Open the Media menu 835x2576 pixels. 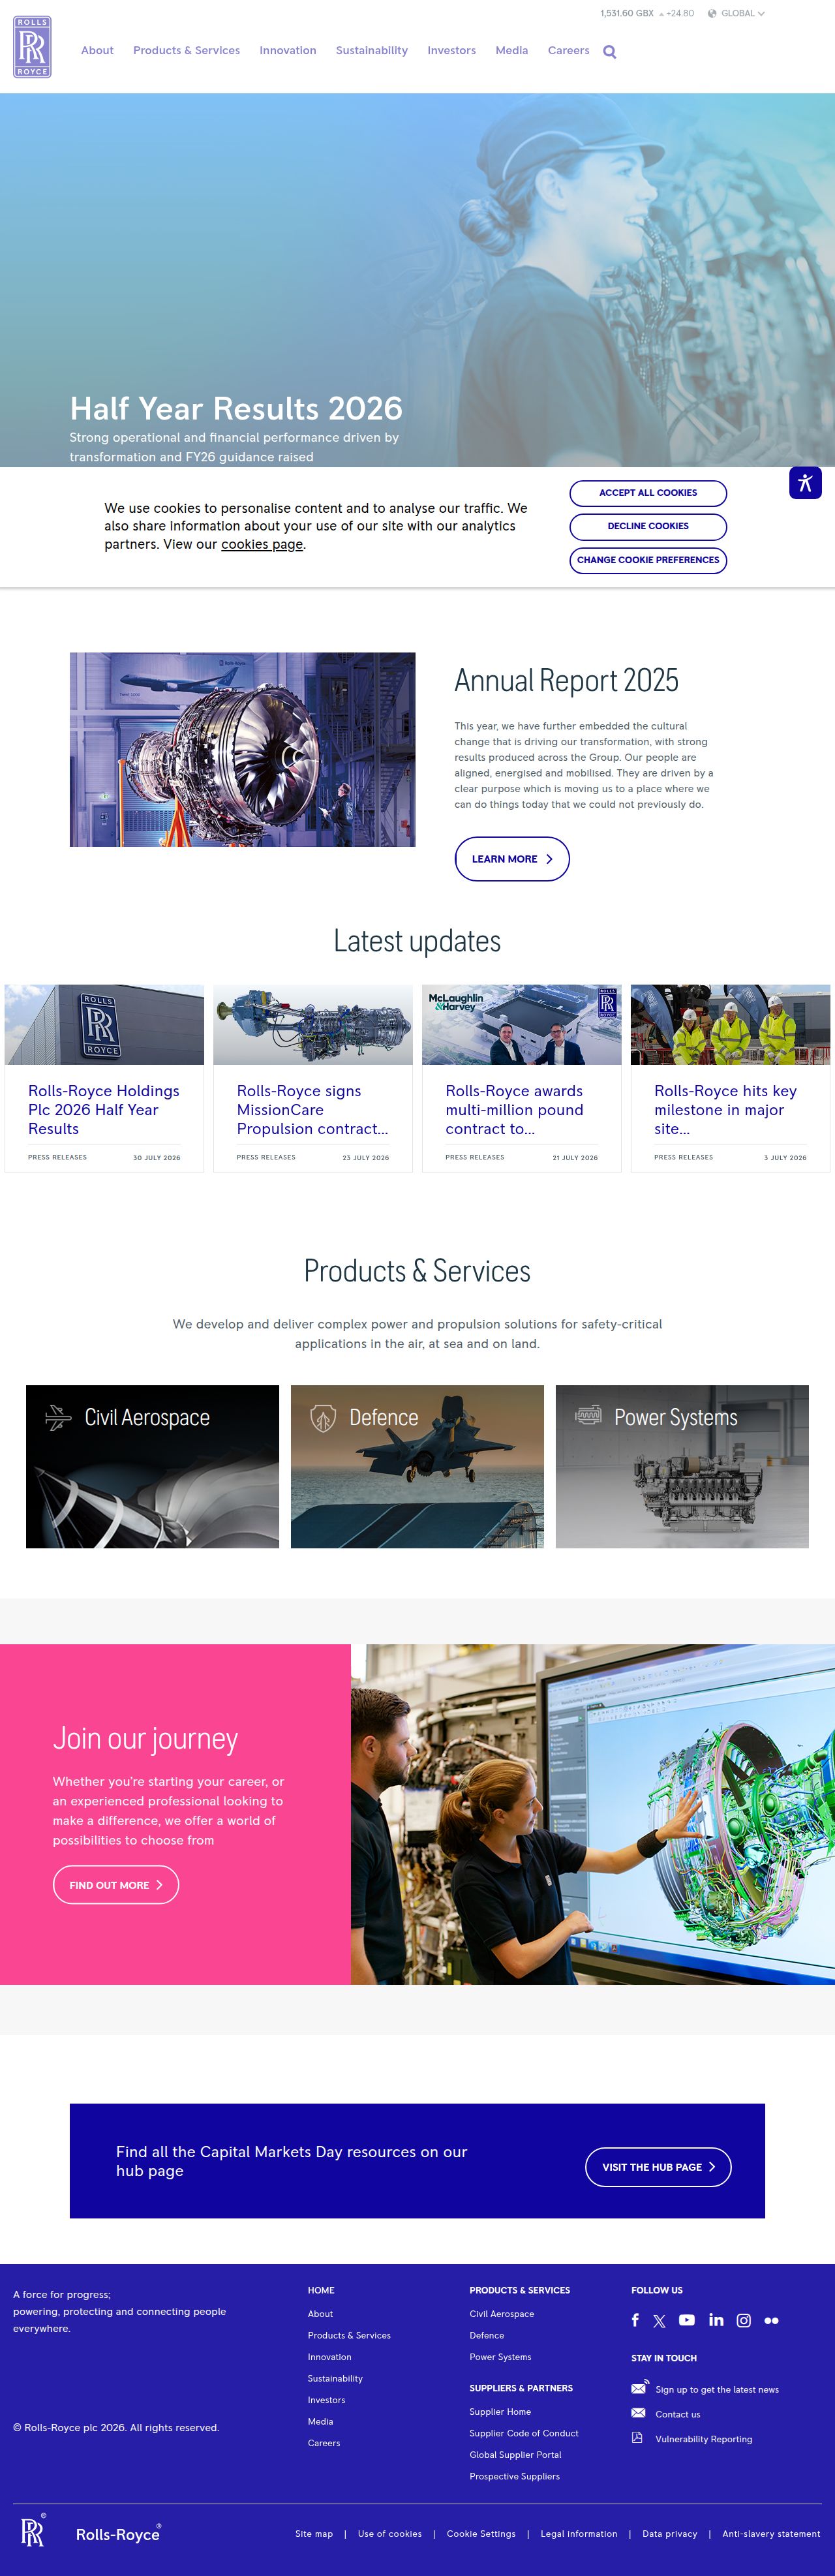pos(512,51)
